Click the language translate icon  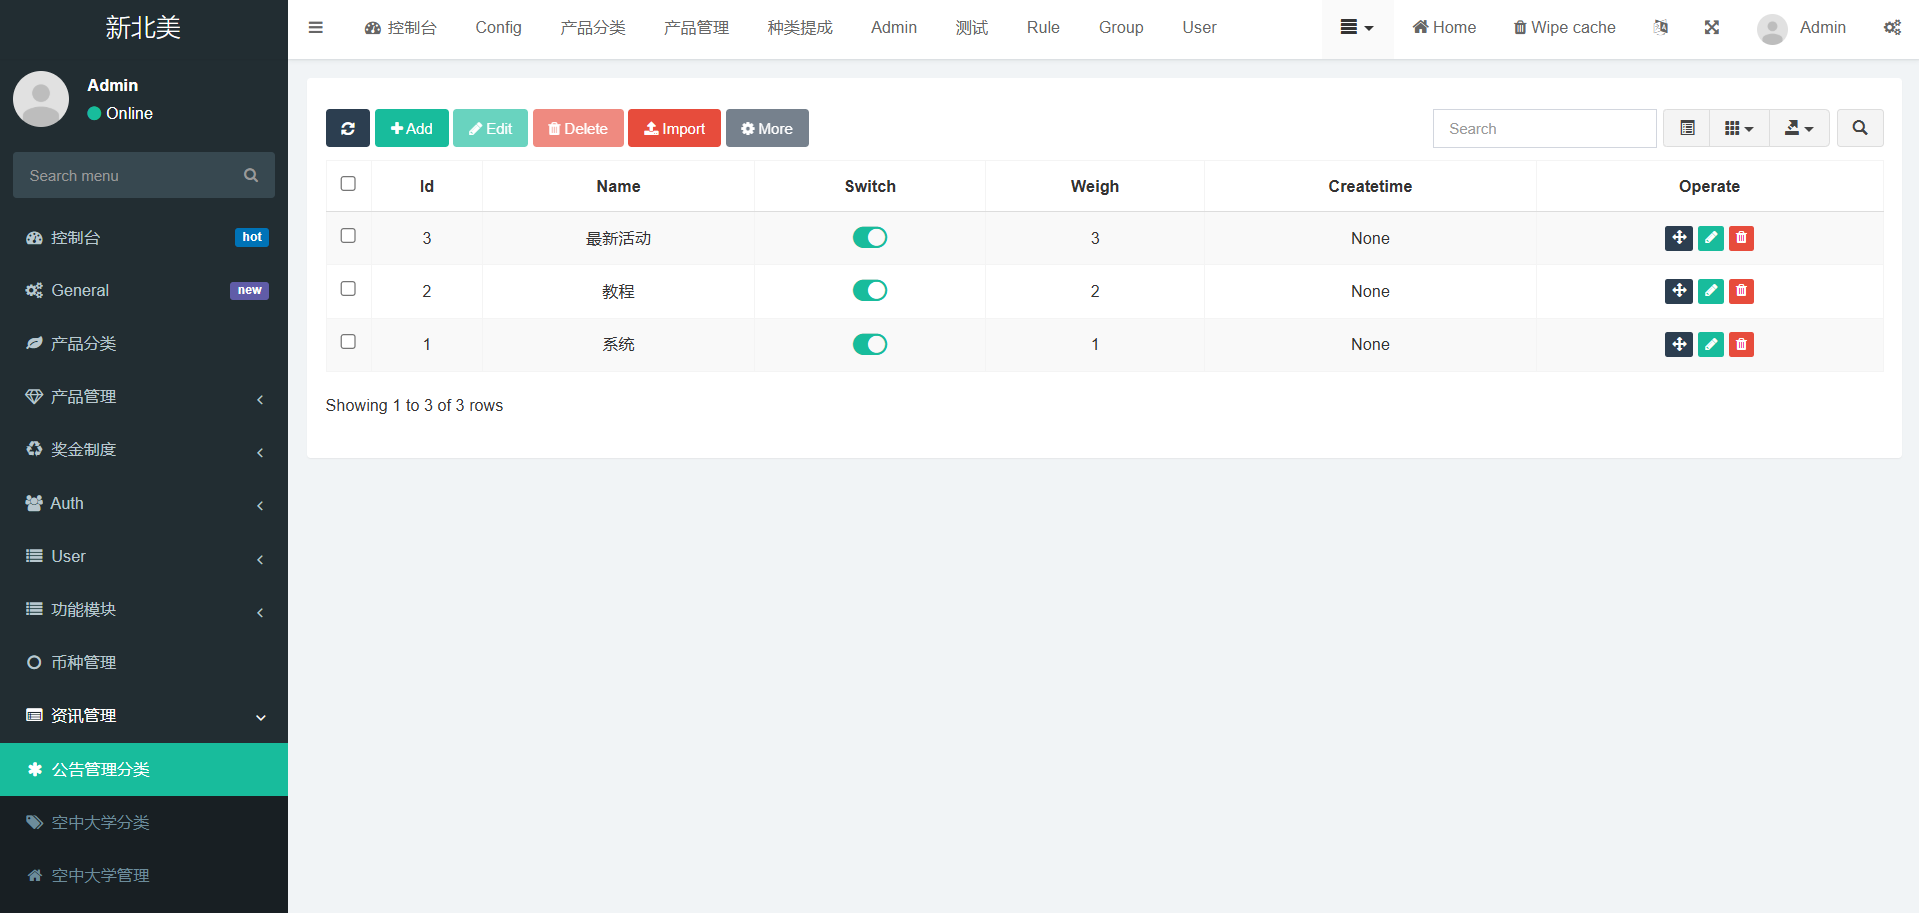click(1660, 28)
